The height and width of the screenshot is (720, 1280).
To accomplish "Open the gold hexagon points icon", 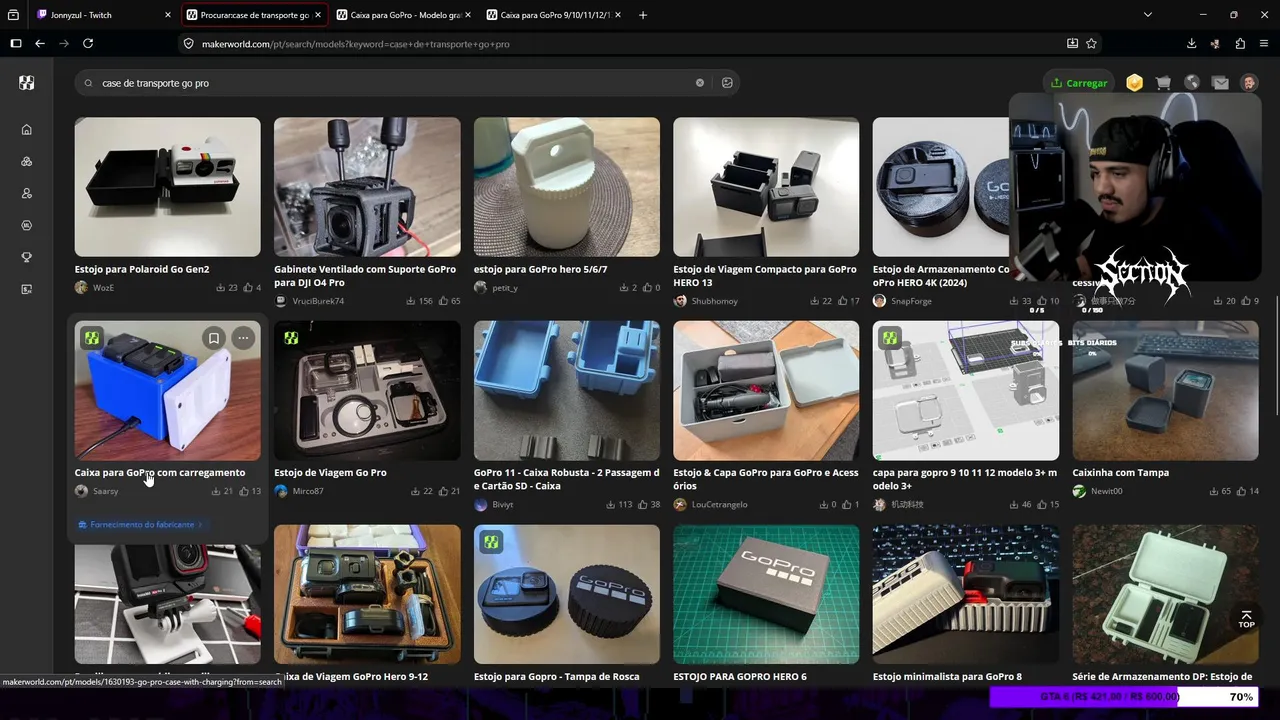I will click(x=1134, y=83).
